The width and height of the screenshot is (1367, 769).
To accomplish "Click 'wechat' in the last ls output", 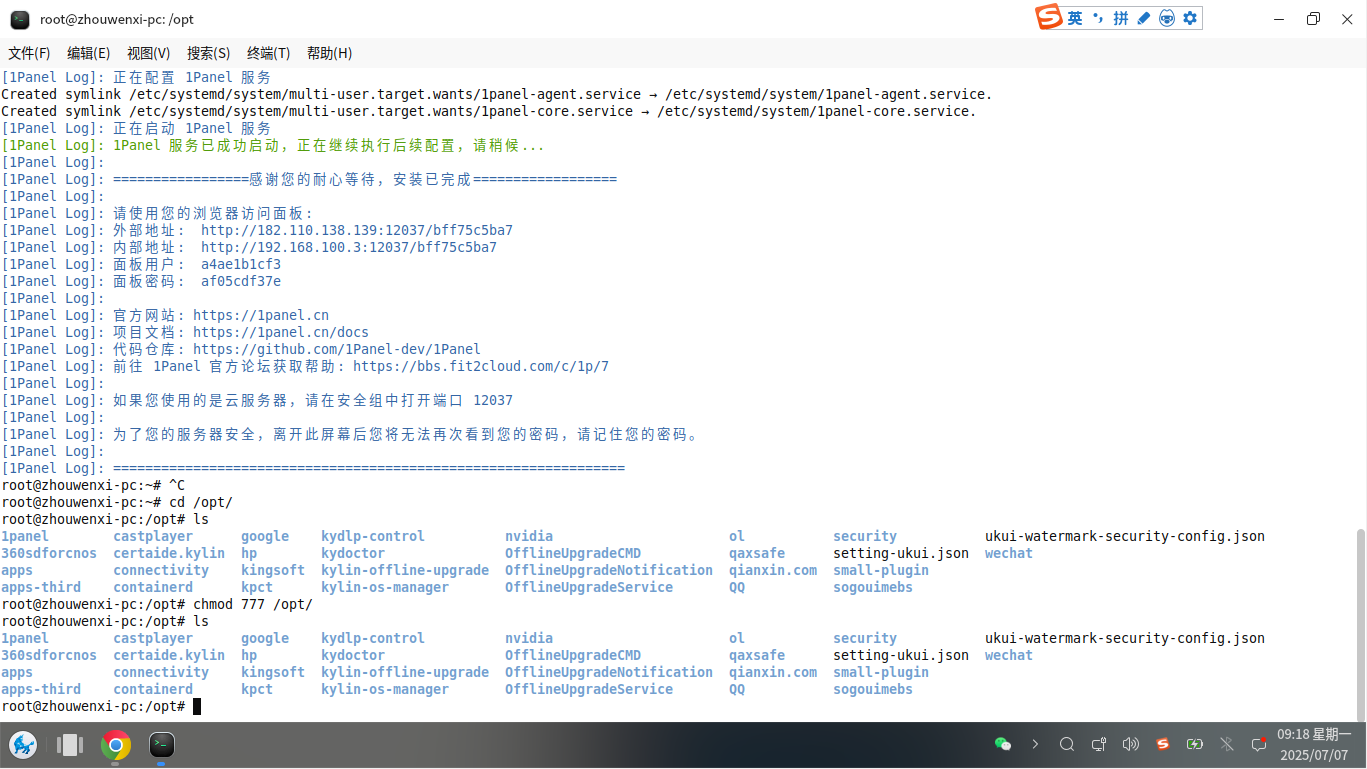I will point(1009,655).
